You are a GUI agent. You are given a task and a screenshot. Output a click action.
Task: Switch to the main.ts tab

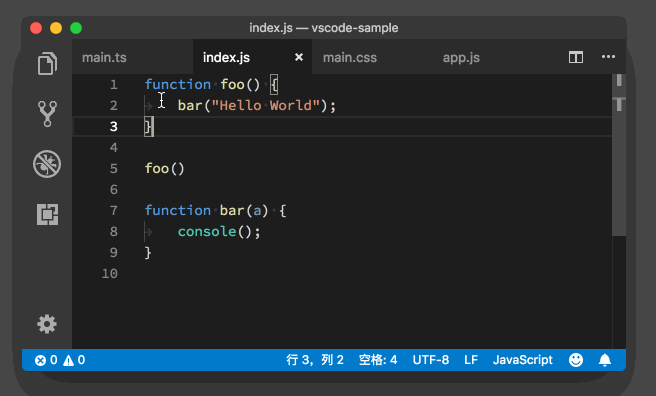[x=104, y=57]
